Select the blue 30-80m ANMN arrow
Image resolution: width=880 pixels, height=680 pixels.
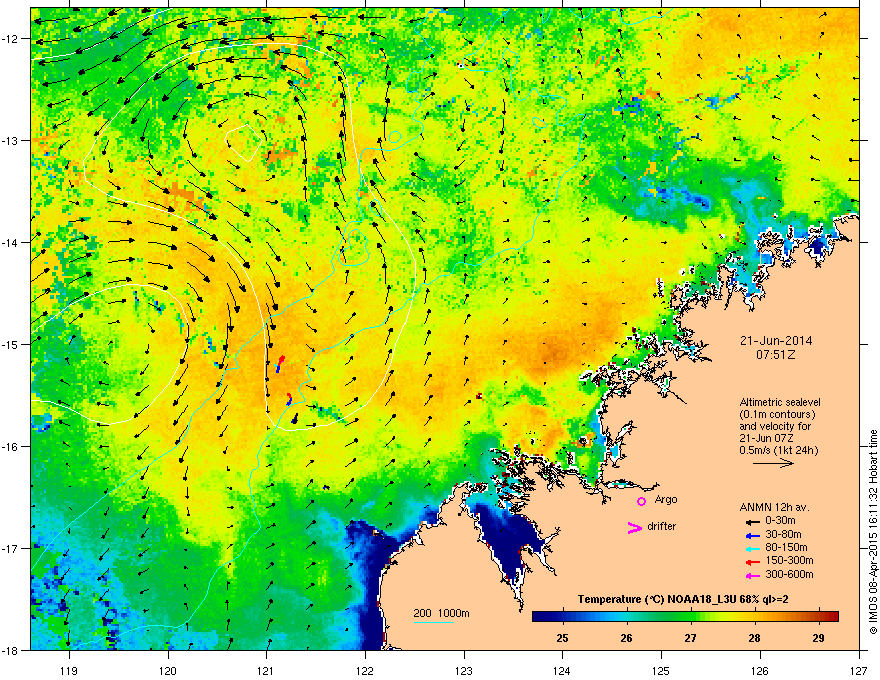click(x=753, y=535)
